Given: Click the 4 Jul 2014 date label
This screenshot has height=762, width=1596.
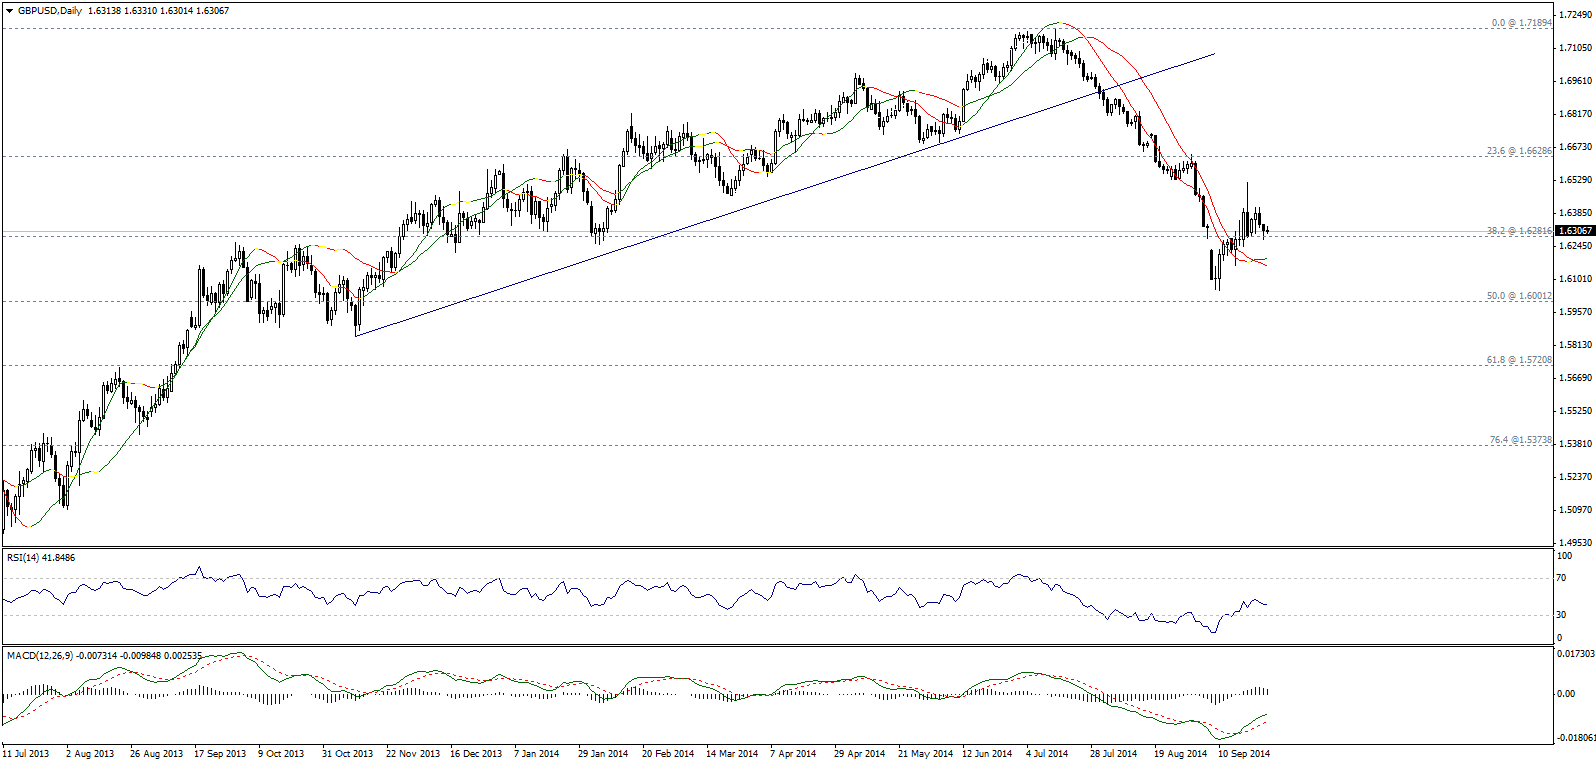Looking at the screenshot, I should point(1047,754).
